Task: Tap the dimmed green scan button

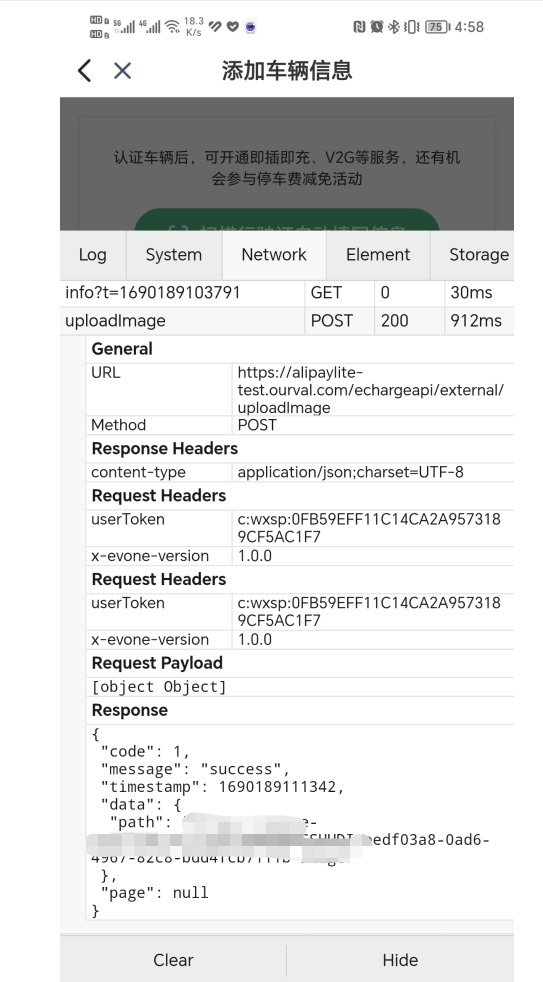Action: [x=287, y=220]
